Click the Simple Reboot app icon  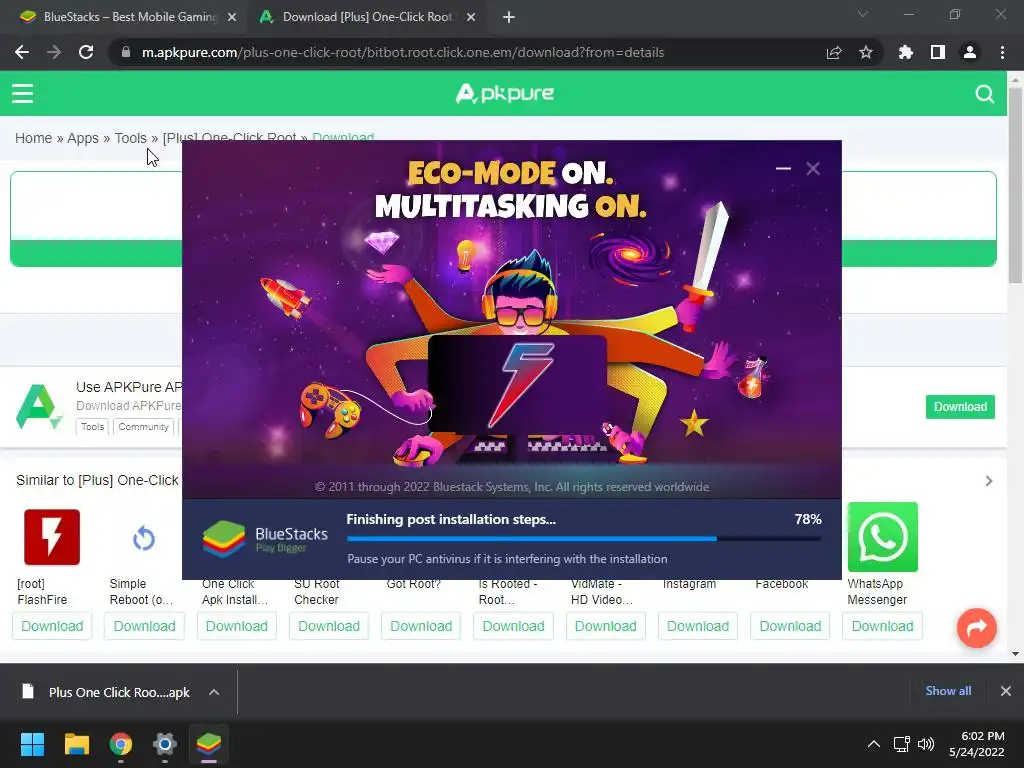(x=144, y=539)
